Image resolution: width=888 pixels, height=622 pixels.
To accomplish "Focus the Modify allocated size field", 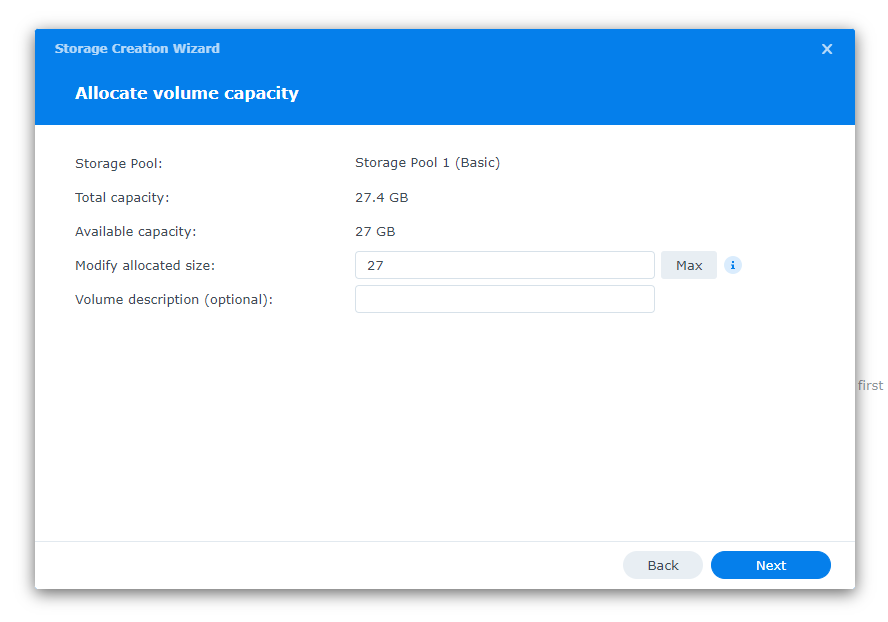I will (504, 265).
